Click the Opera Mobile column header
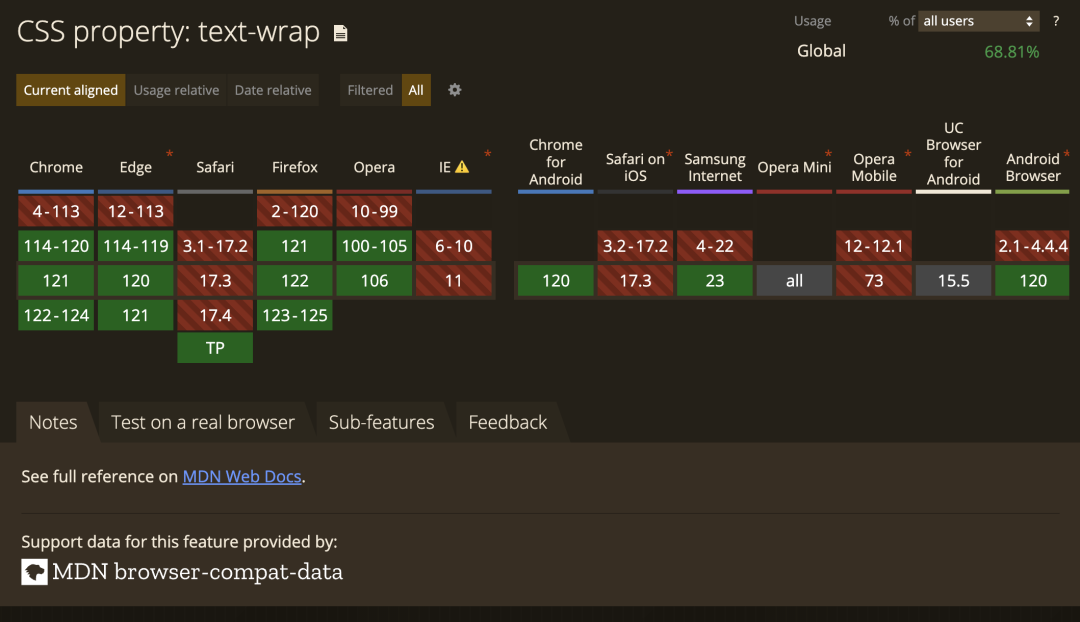The width and height of the screenshot is (1080, 622). point(874,167)
